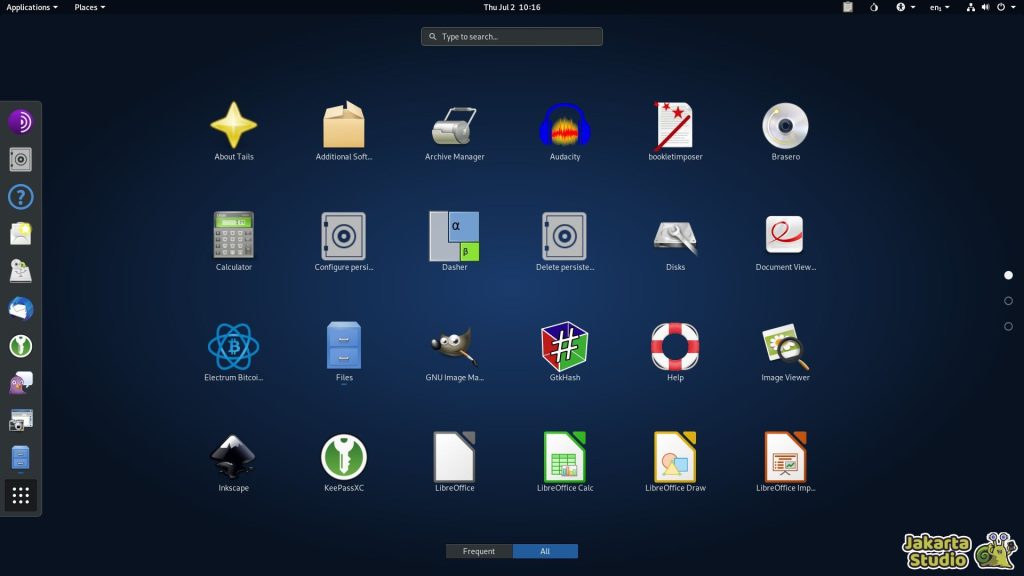
Task: Open Electrum Bitcoin Wallet
Action: pos(234,347)
